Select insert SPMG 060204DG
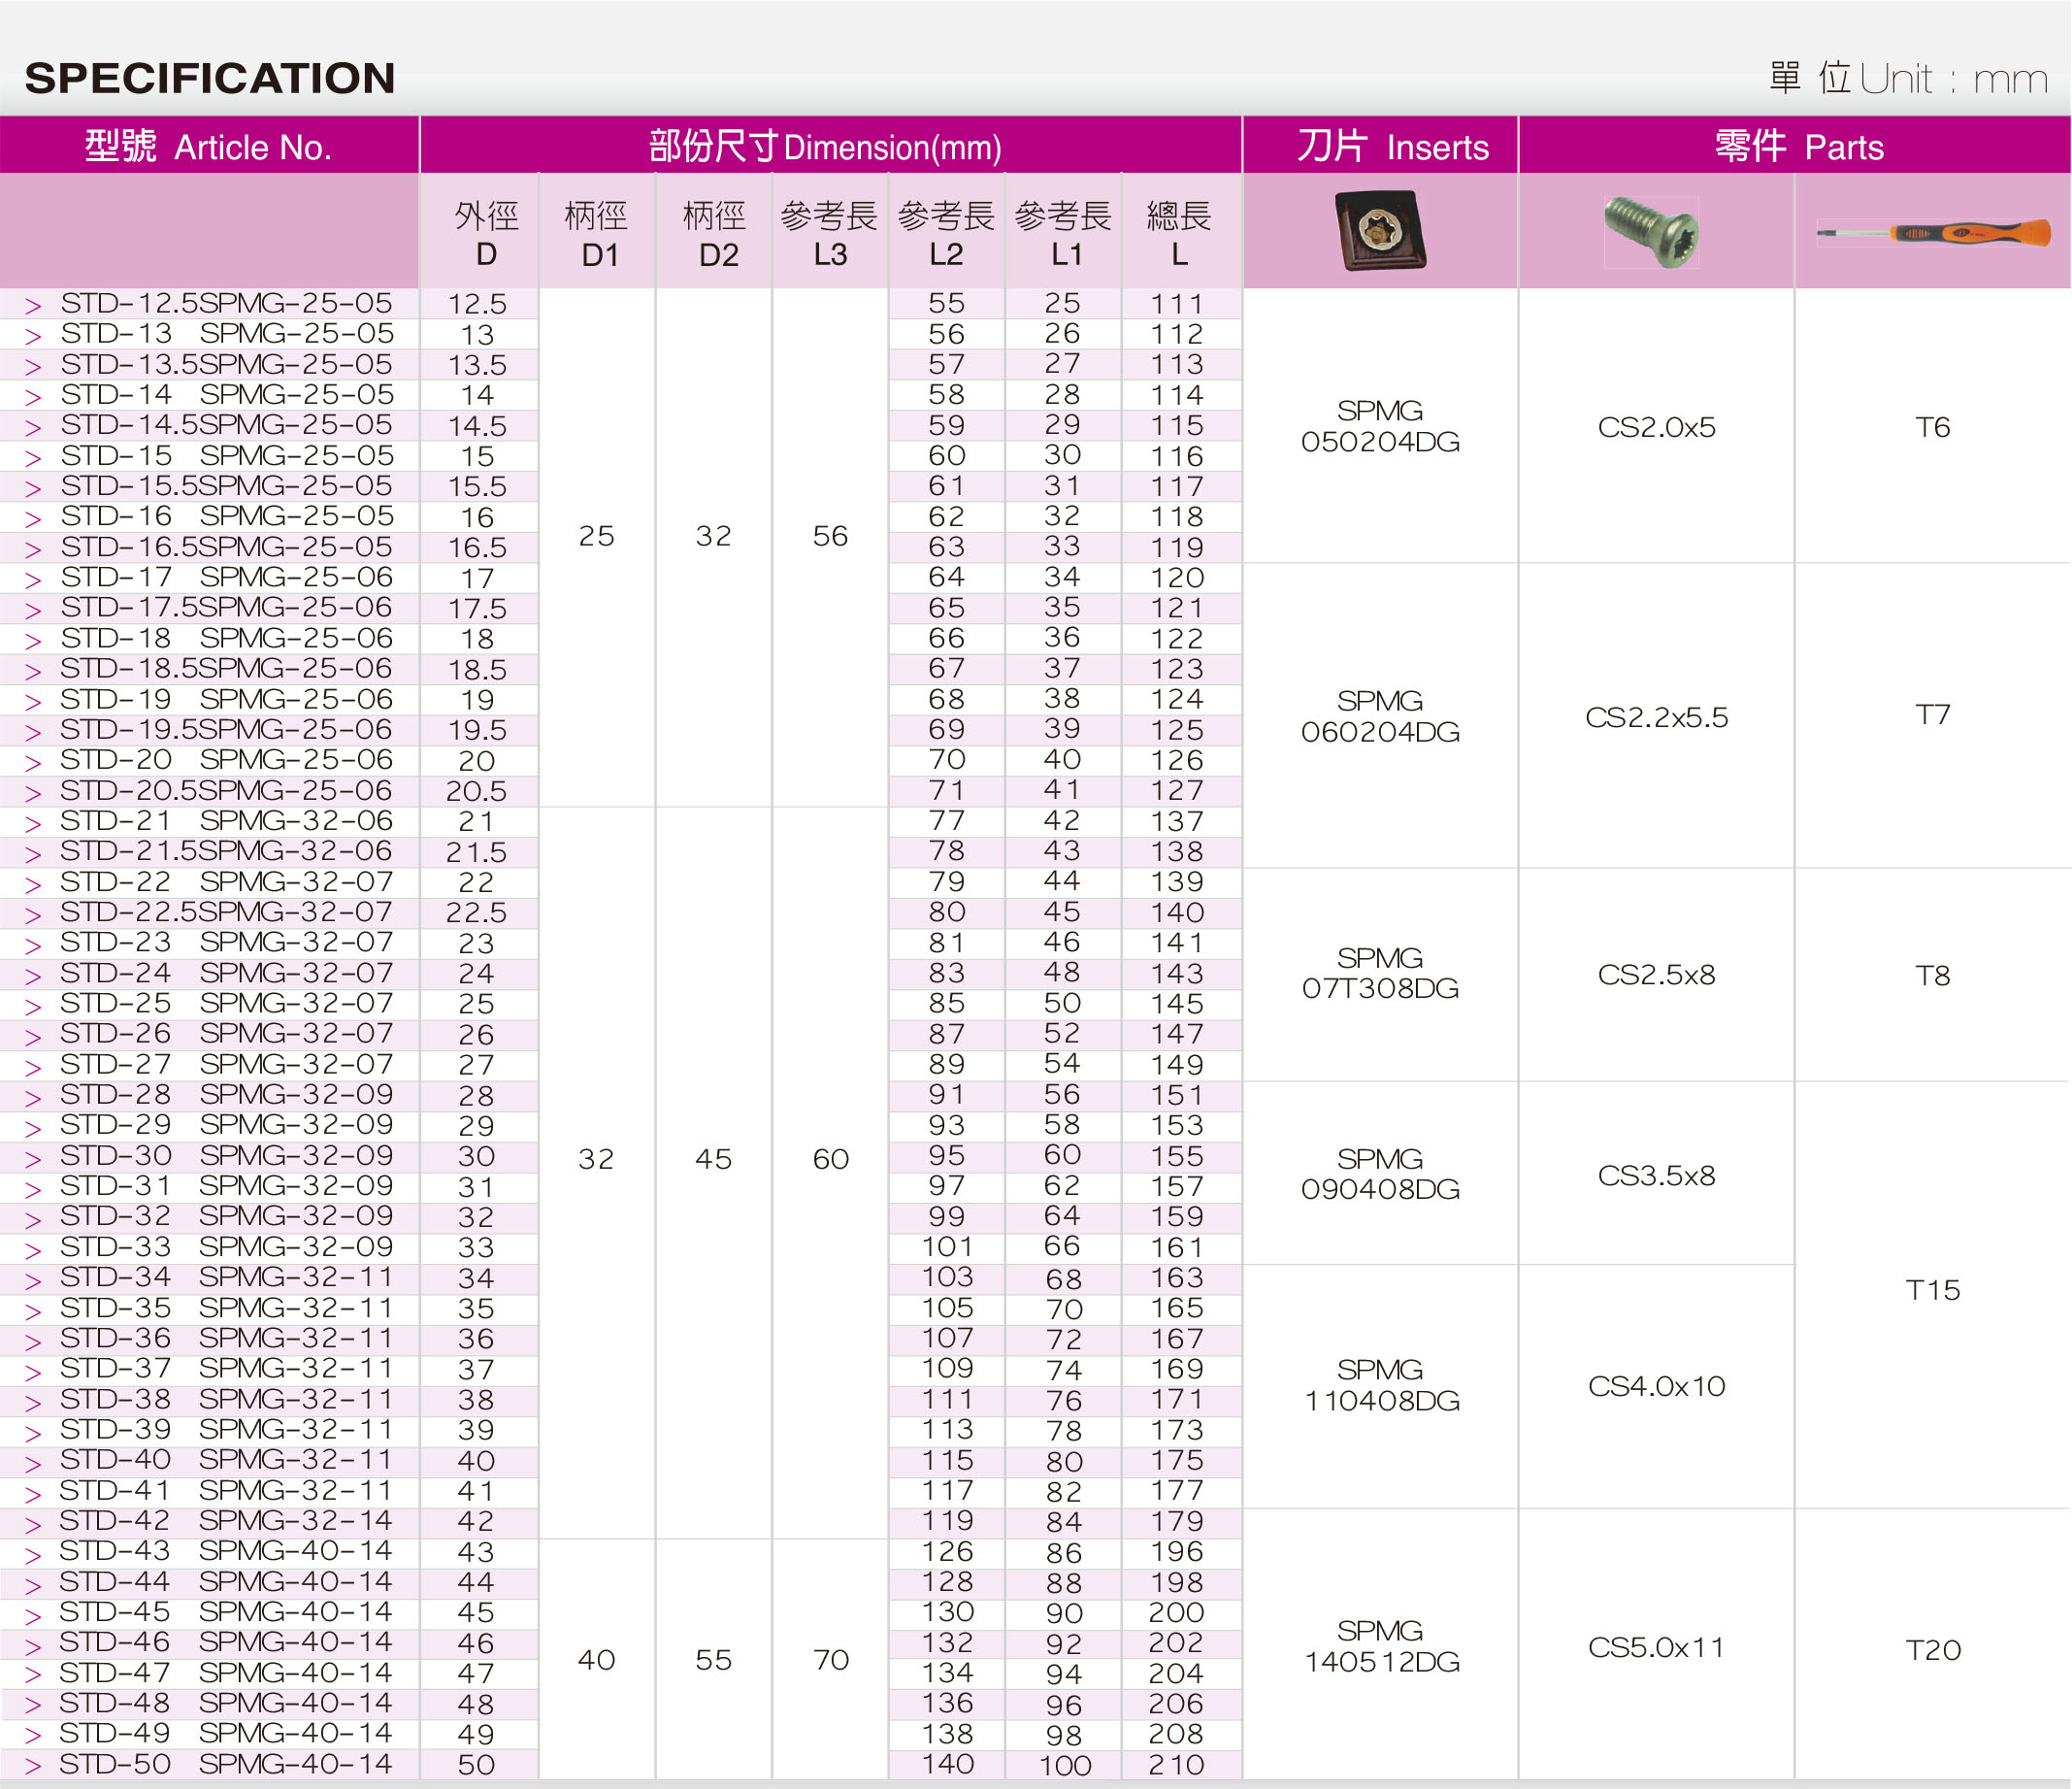Viewport: 2072px width, 1789px height. pos(1380,716)
